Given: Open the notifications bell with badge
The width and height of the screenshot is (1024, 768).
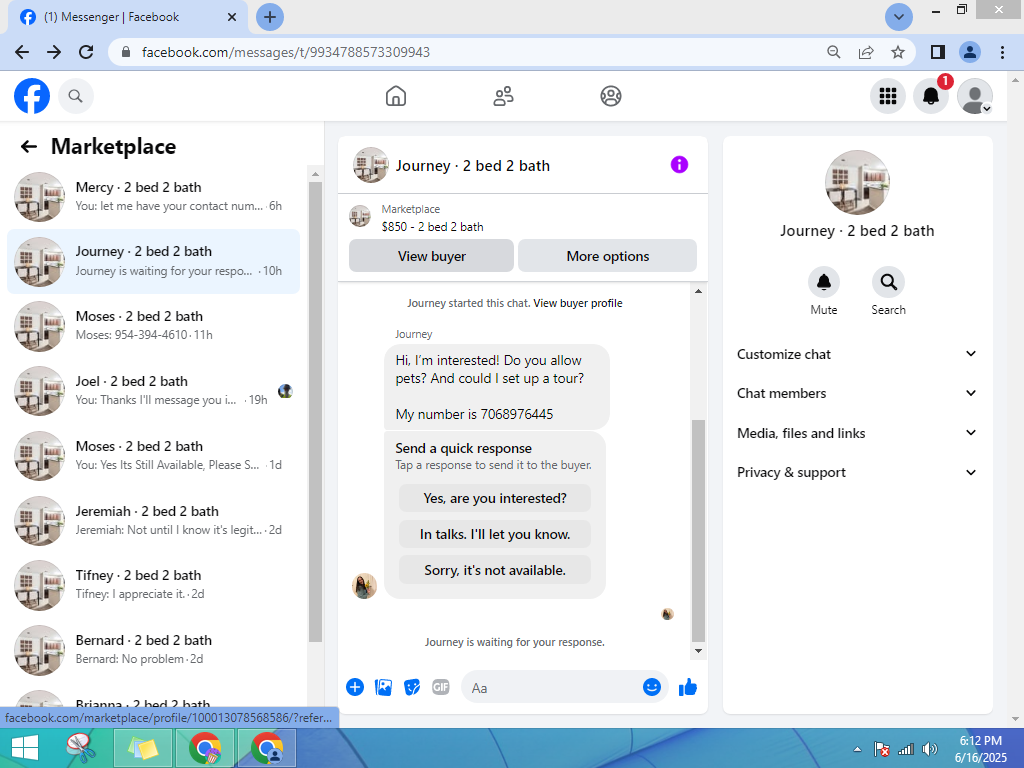Looking at the screenshot, I should pos(931,96).
